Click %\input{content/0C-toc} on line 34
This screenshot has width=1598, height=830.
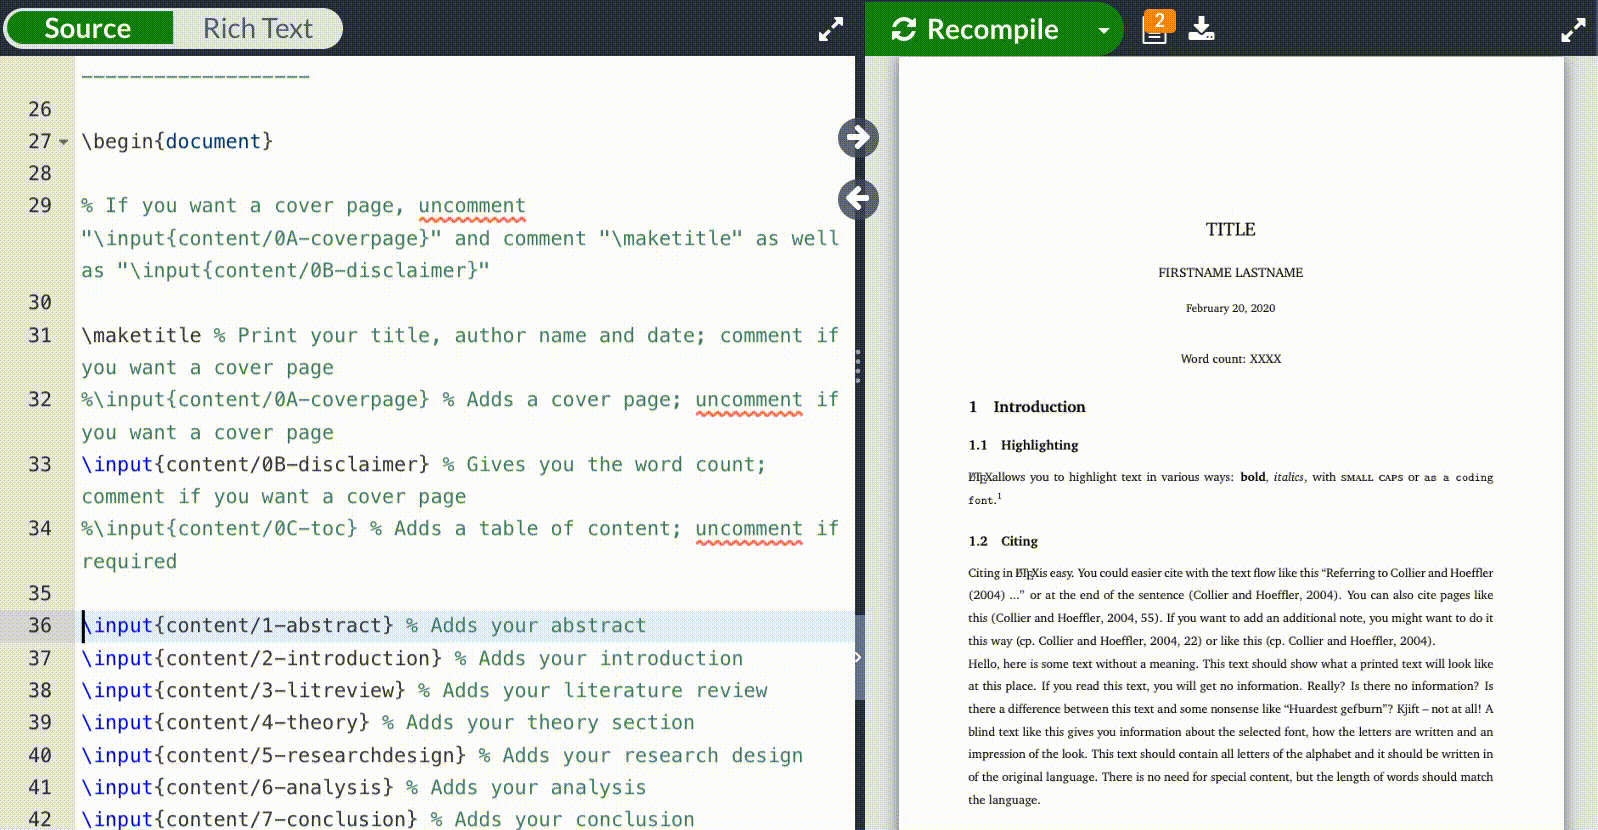click(220, 528)
